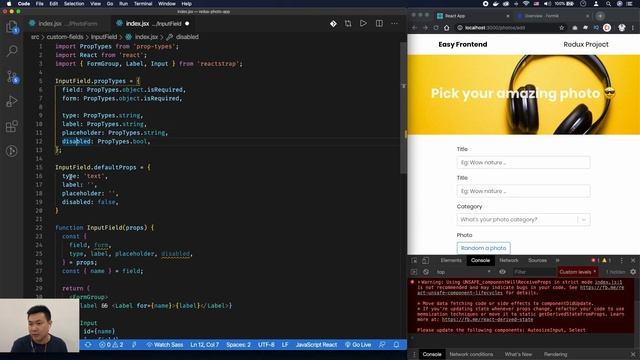Click the browser reload button

pos(436,28)
